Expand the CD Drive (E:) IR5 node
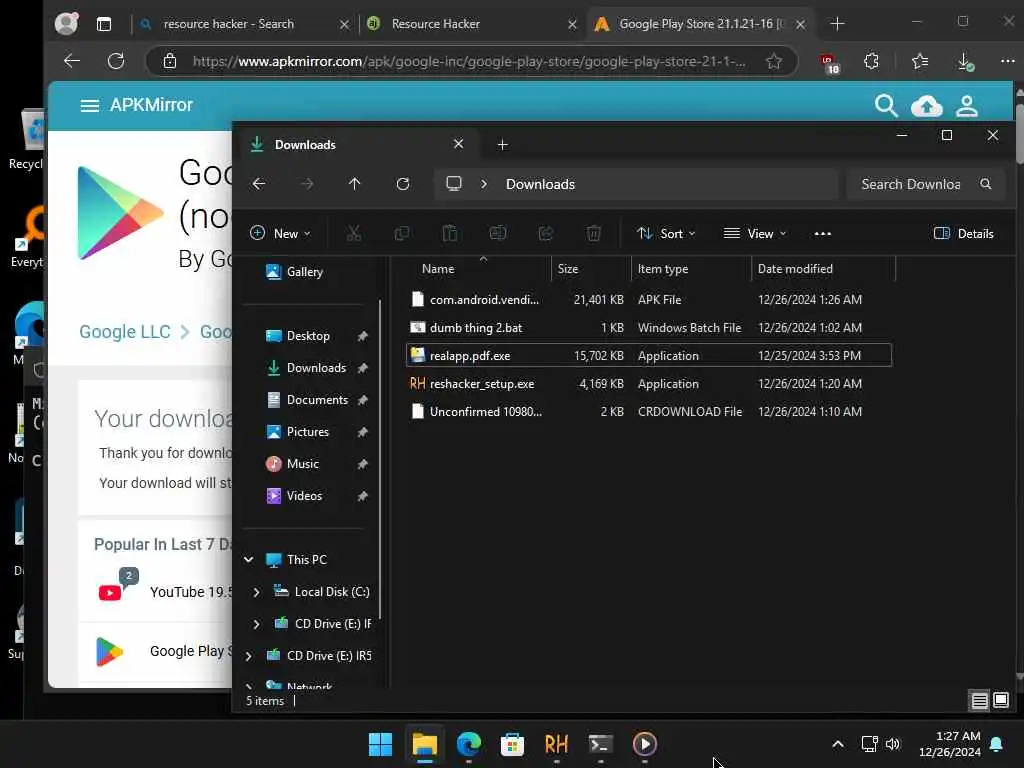 pos(249,656)
